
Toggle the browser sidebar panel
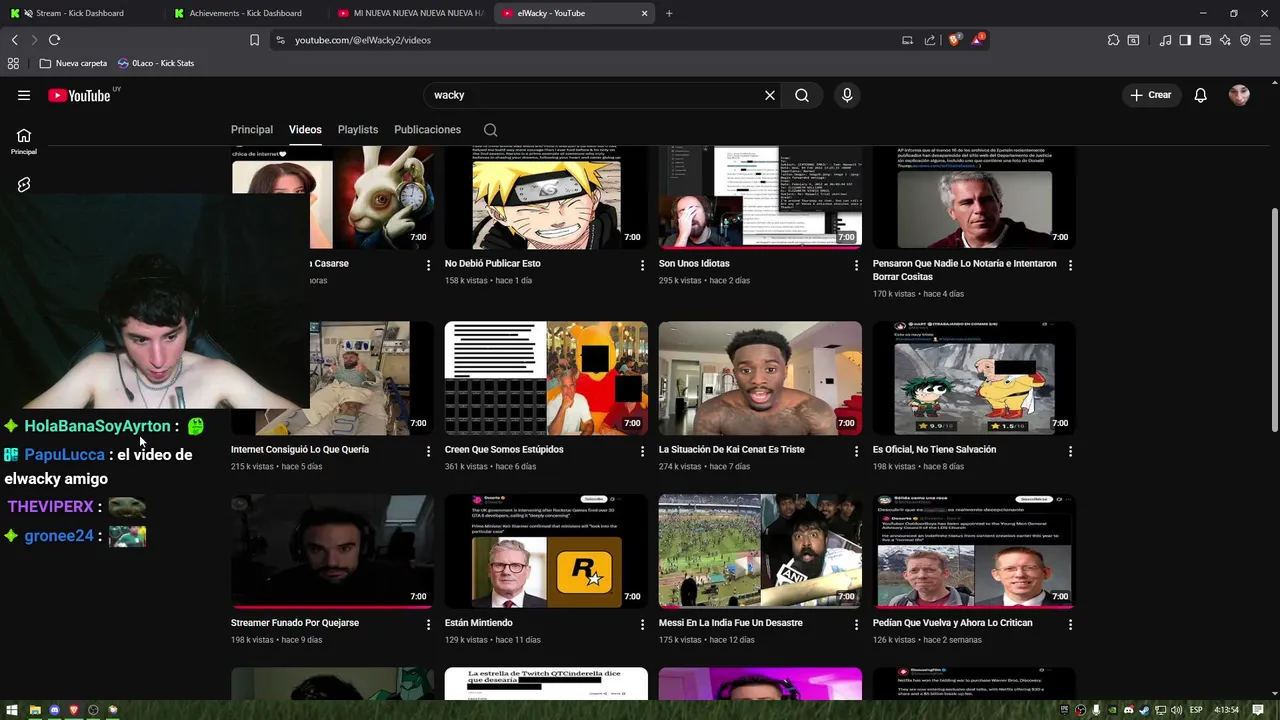[1185, 40]
